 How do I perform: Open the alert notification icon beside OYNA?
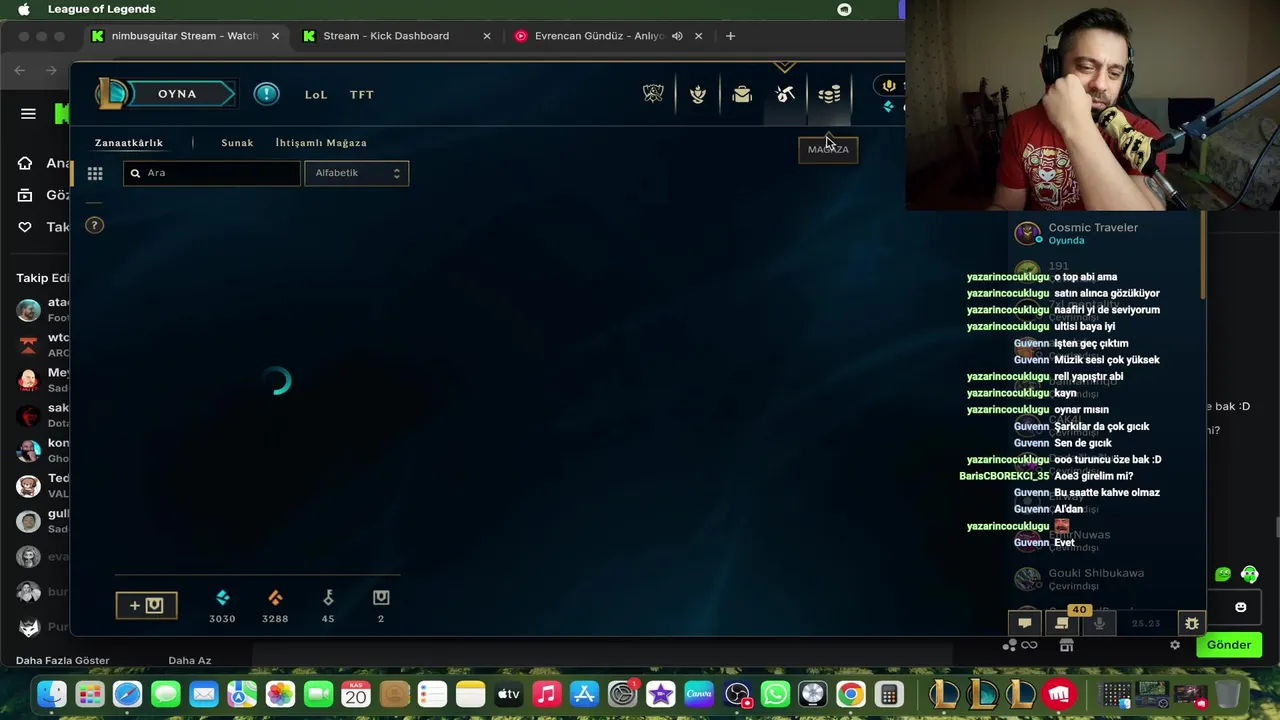pyautogui.click(x=266, y=94)
